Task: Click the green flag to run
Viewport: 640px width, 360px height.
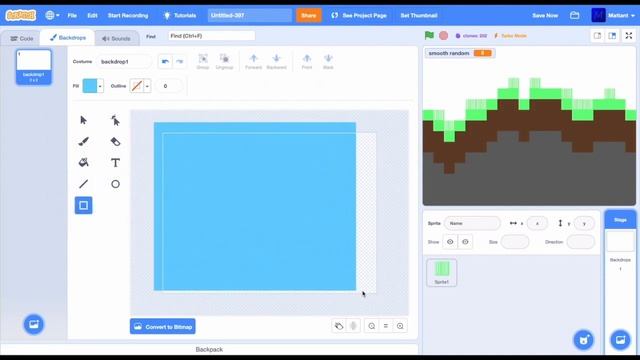Action: 429,36
